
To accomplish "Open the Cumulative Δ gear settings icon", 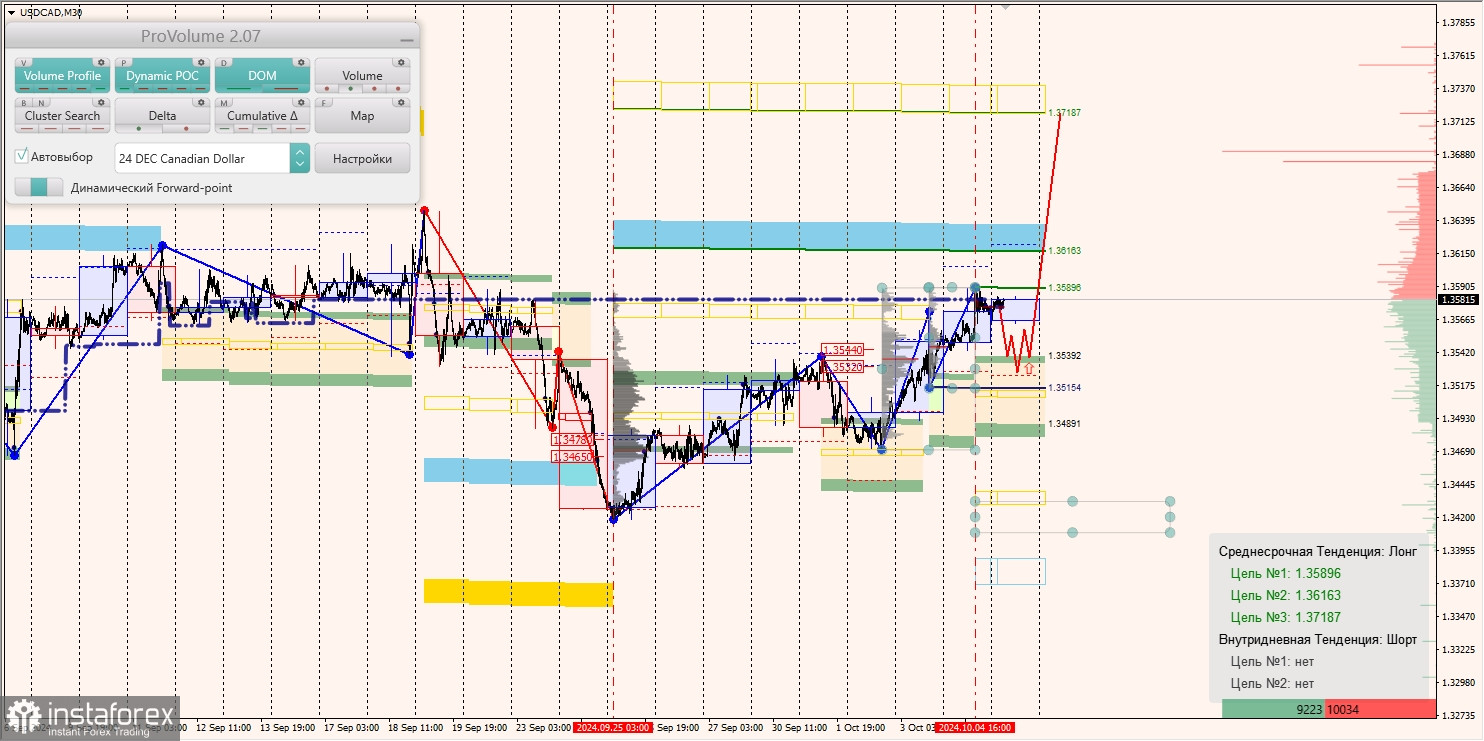I will [x=300, y=102].
